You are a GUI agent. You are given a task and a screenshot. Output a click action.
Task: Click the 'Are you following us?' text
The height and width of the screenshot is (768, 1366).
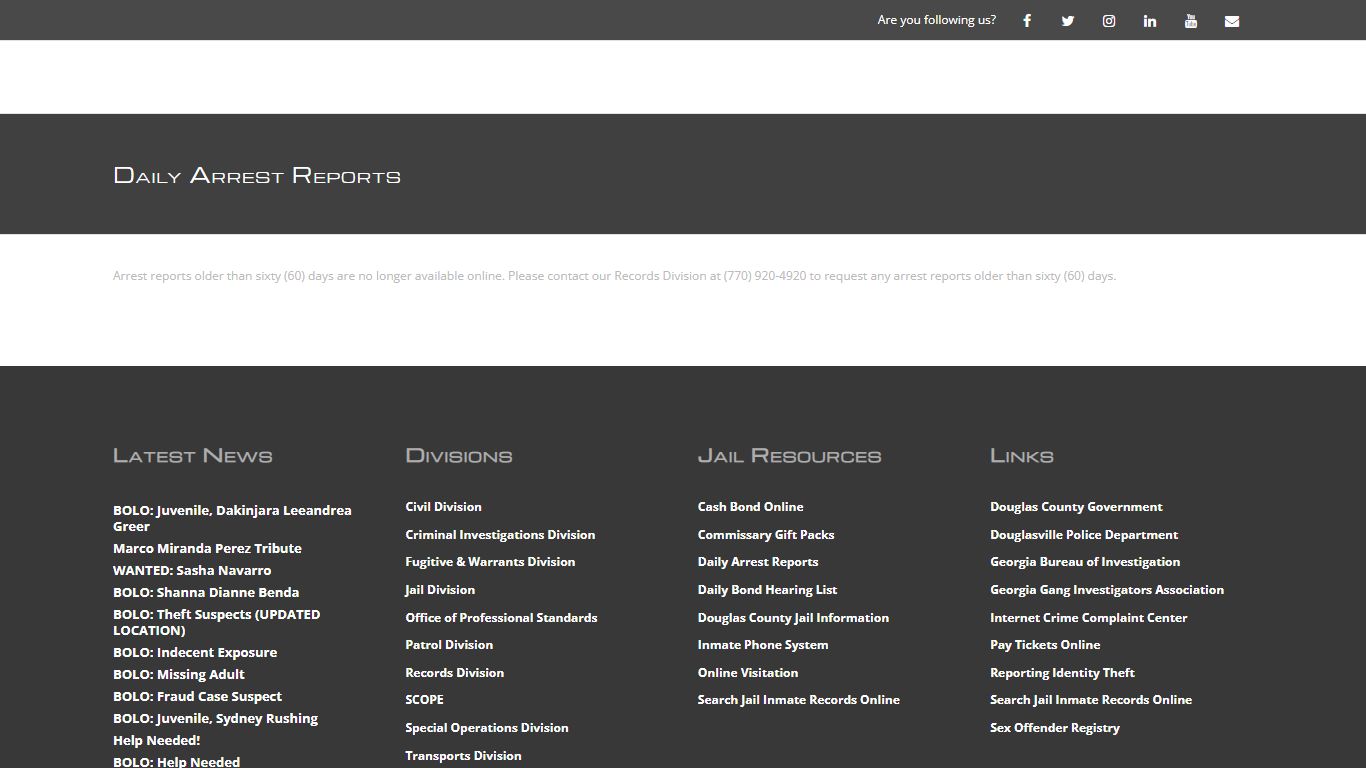(x=937, y=20)
